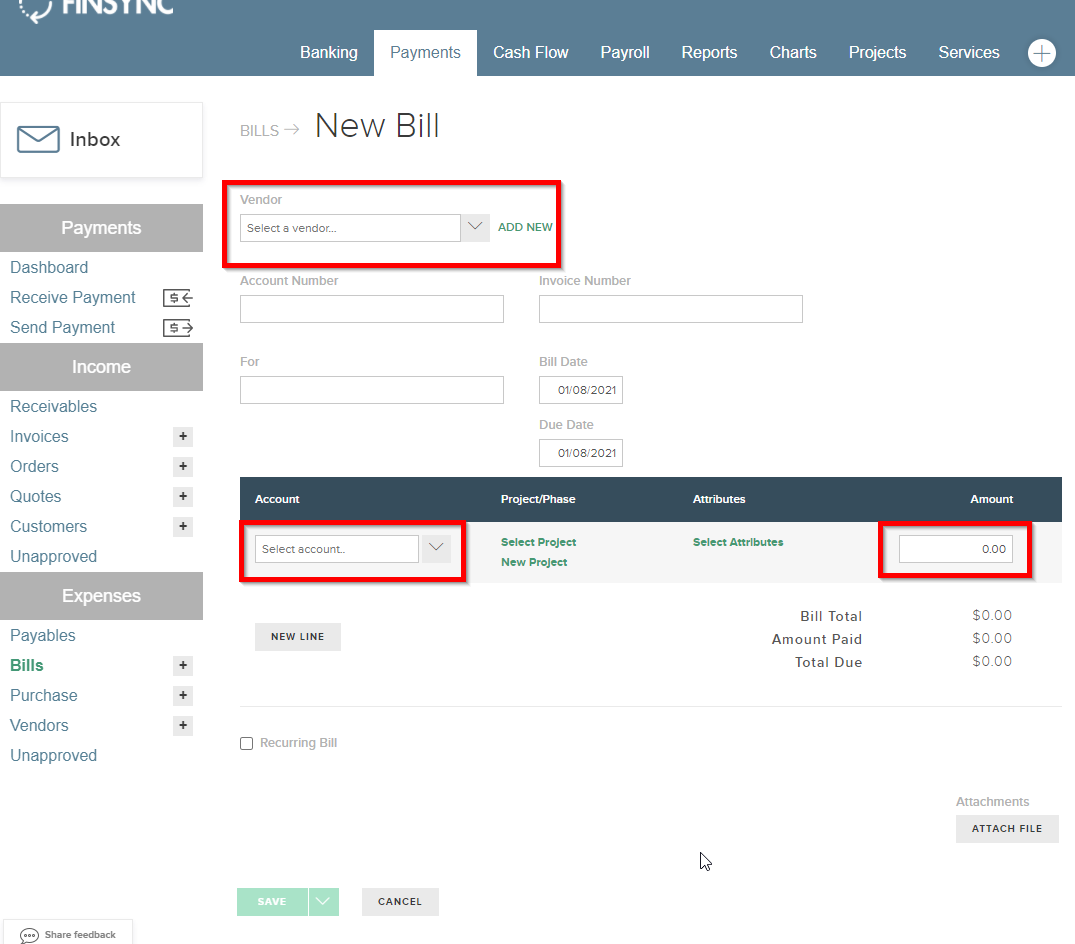The image size is (1075, 944).
Task: Go to the Services tab
Action: tap(969, 53)
